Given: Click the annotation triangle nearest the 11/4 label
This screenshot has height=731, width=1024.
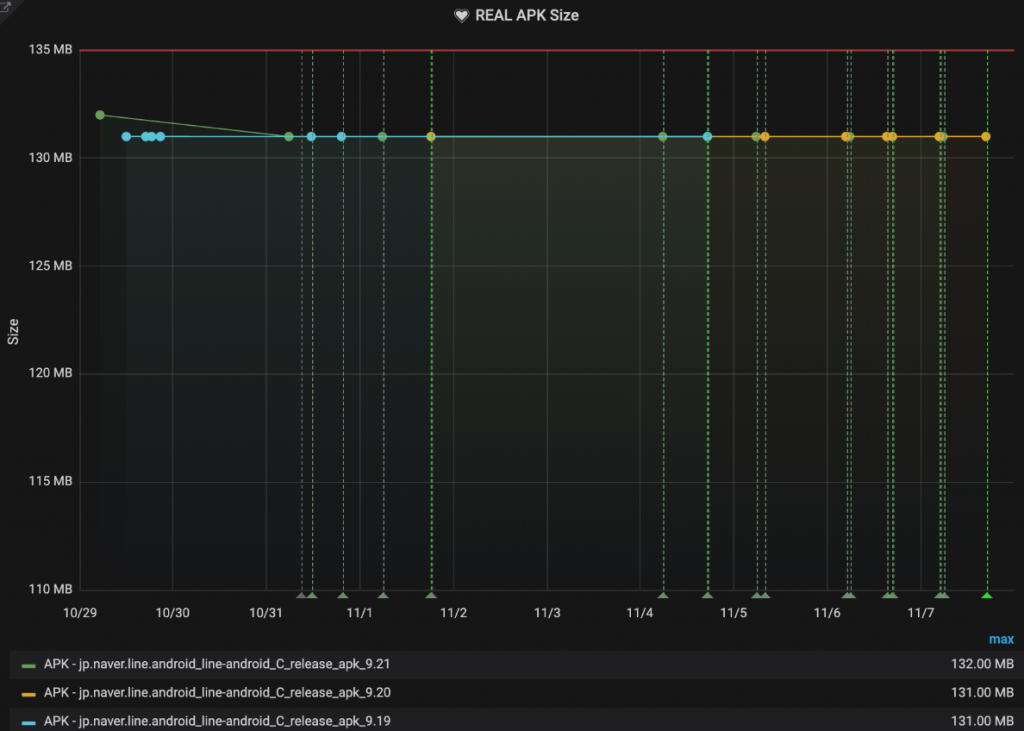Looking at the screenshot, I should click(663, 595).
